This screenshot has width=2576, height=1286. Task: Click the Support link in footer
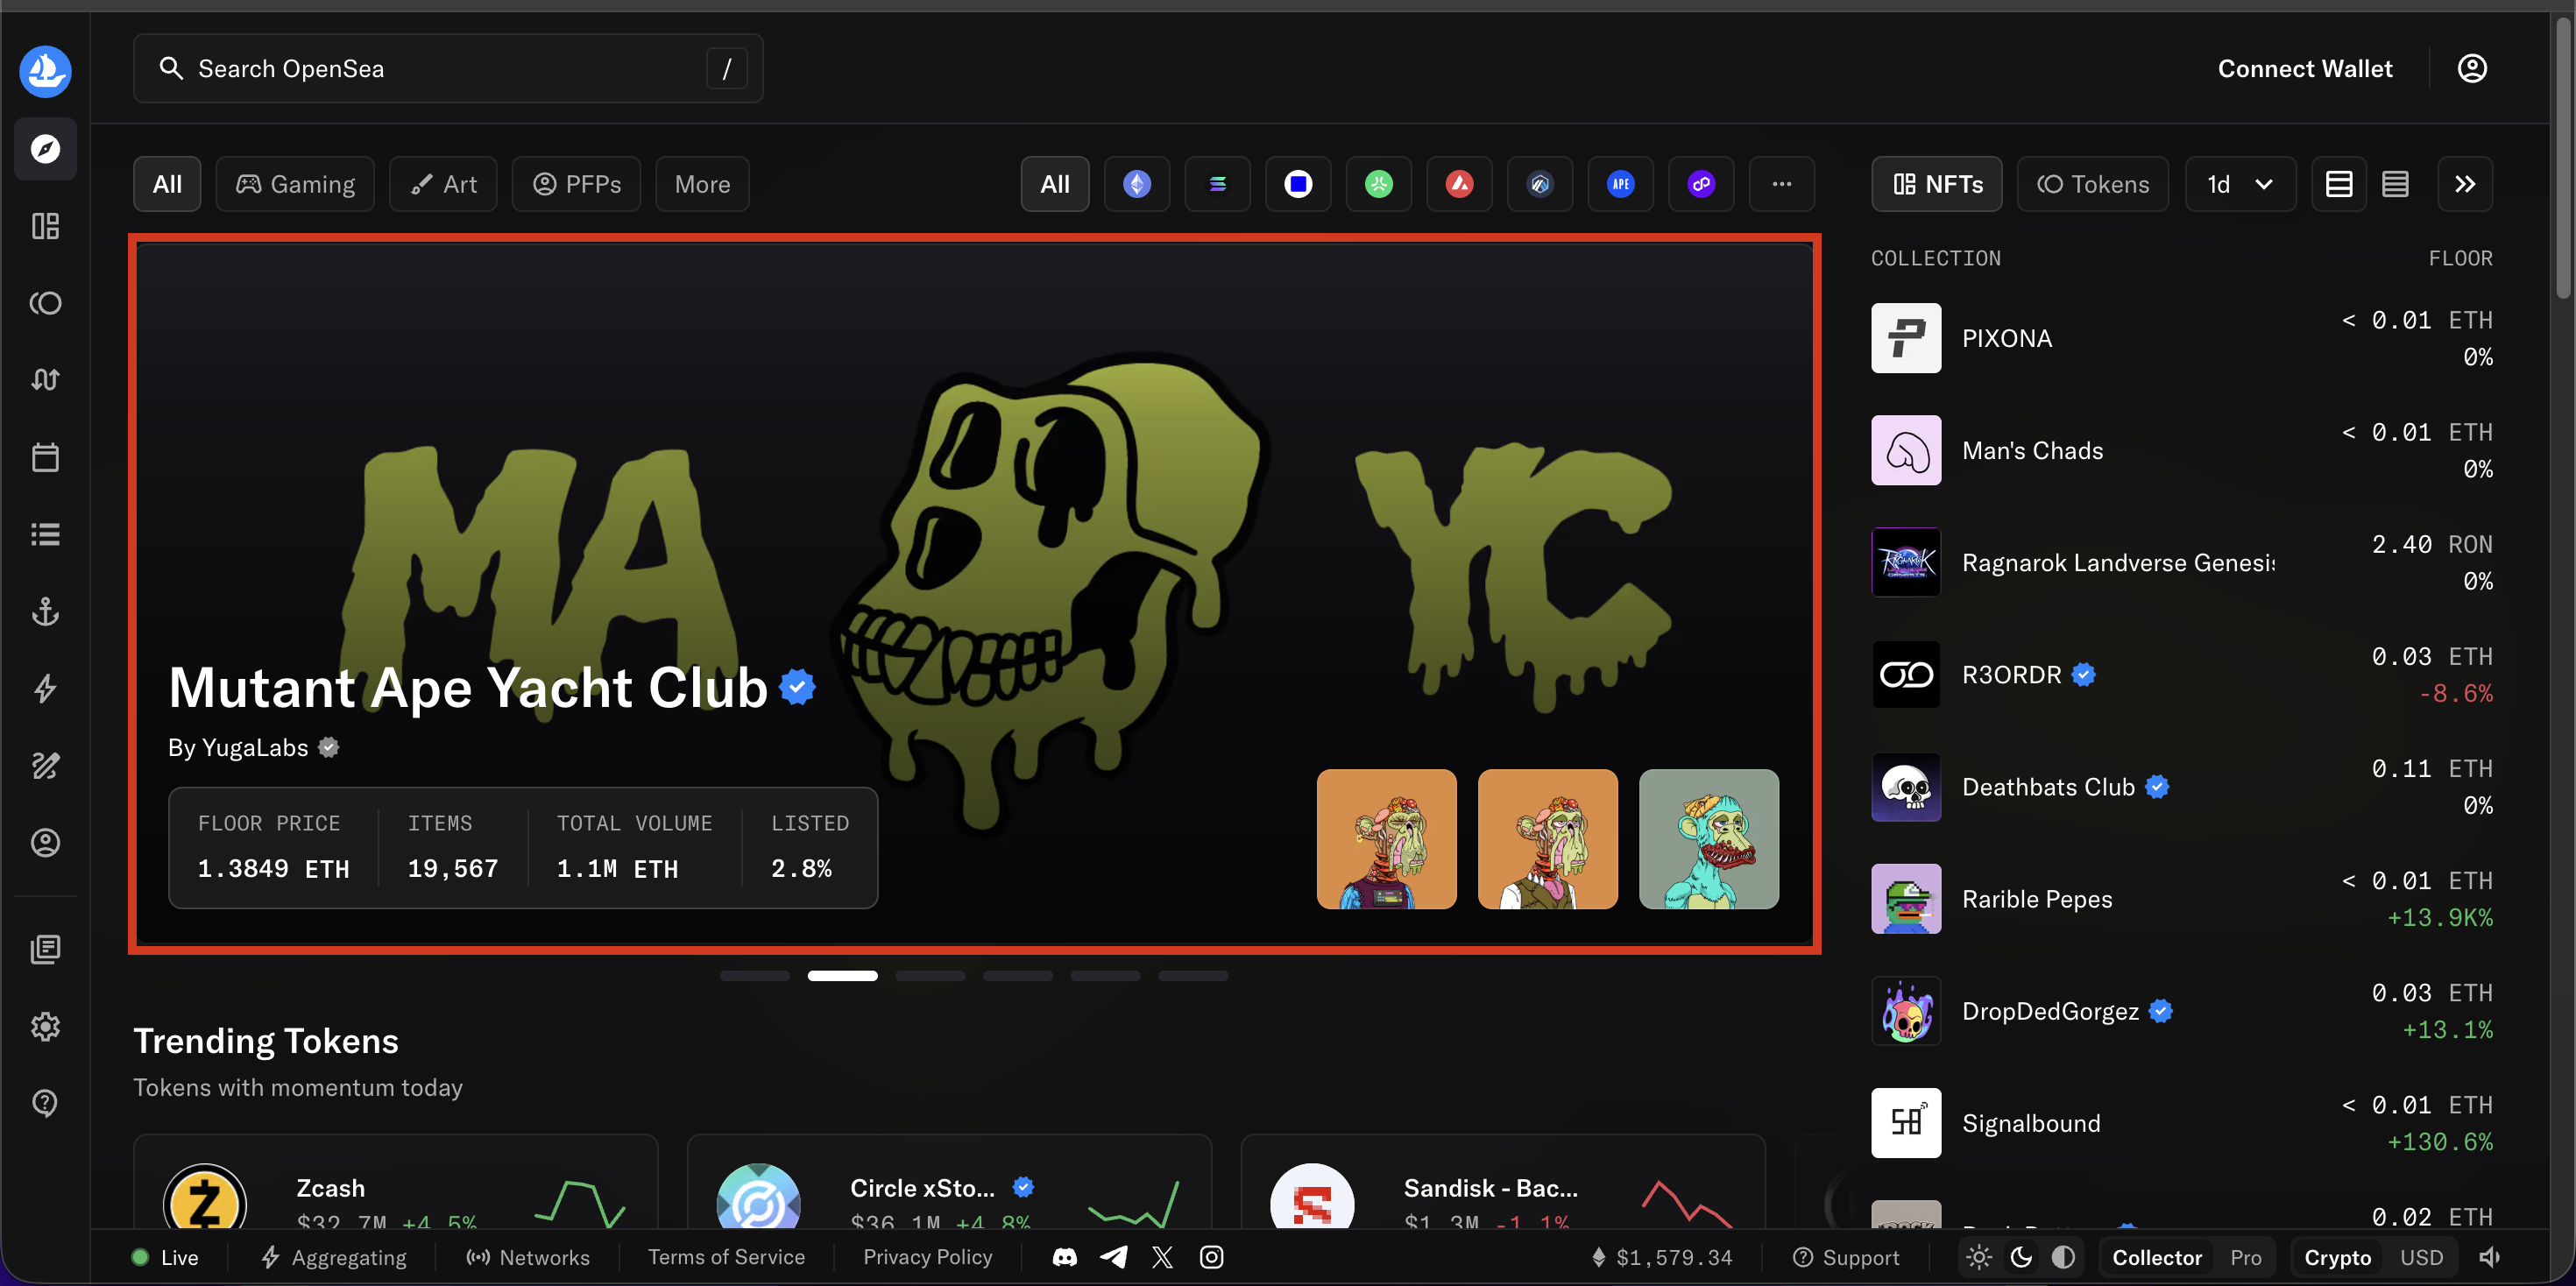click(x=1846, y=1257)
